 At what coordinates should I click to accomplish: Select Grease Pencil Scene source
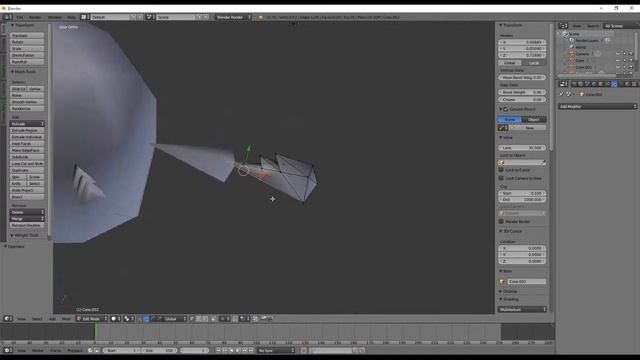tap(510, 120)
